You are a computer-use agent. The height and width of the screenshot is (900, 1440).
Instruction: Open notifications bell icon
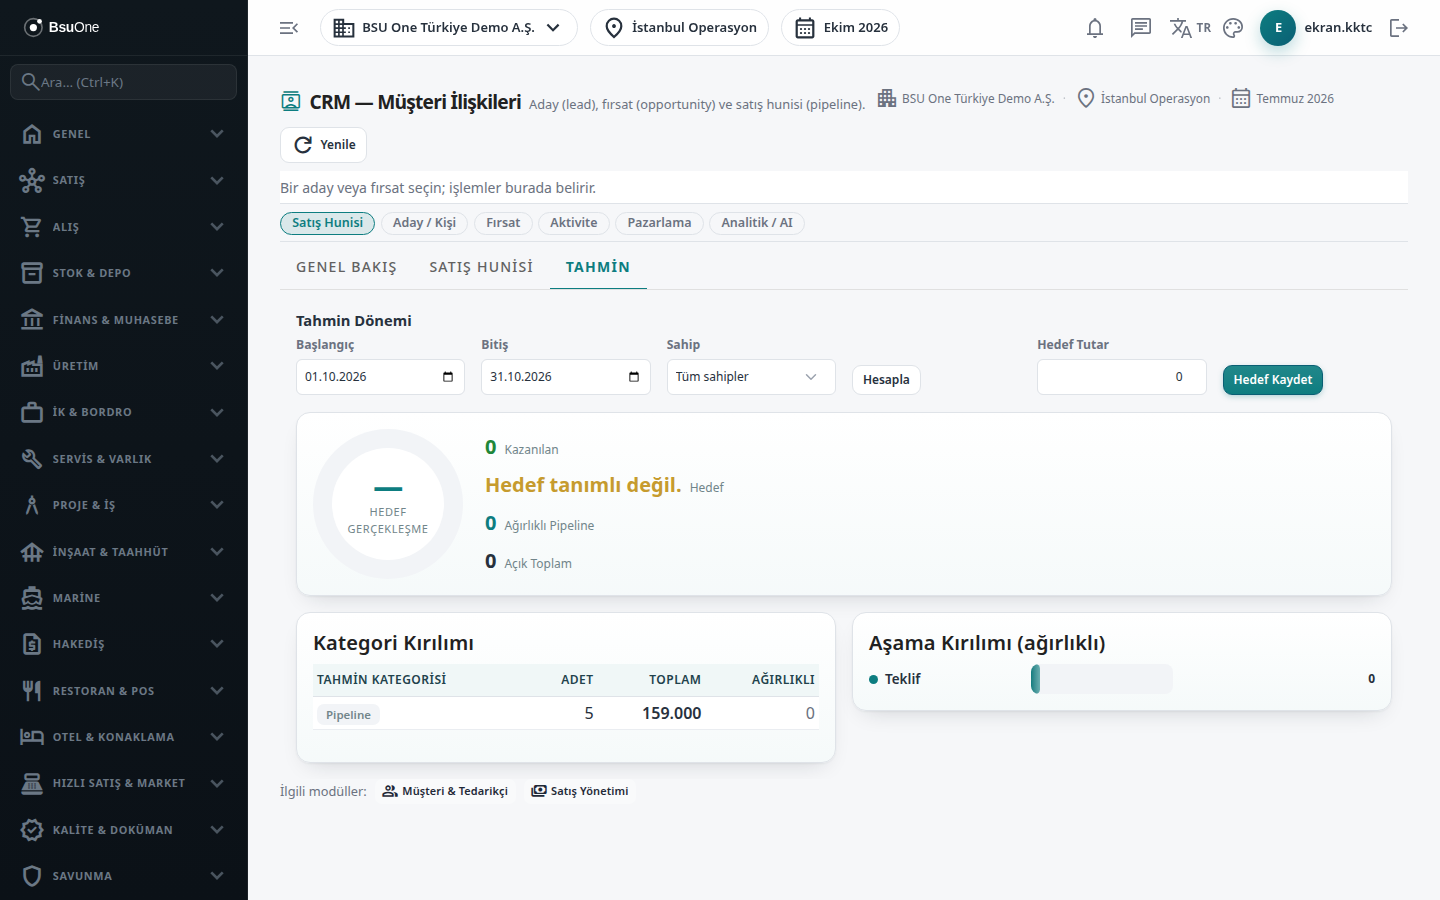tap(1095, 28)
